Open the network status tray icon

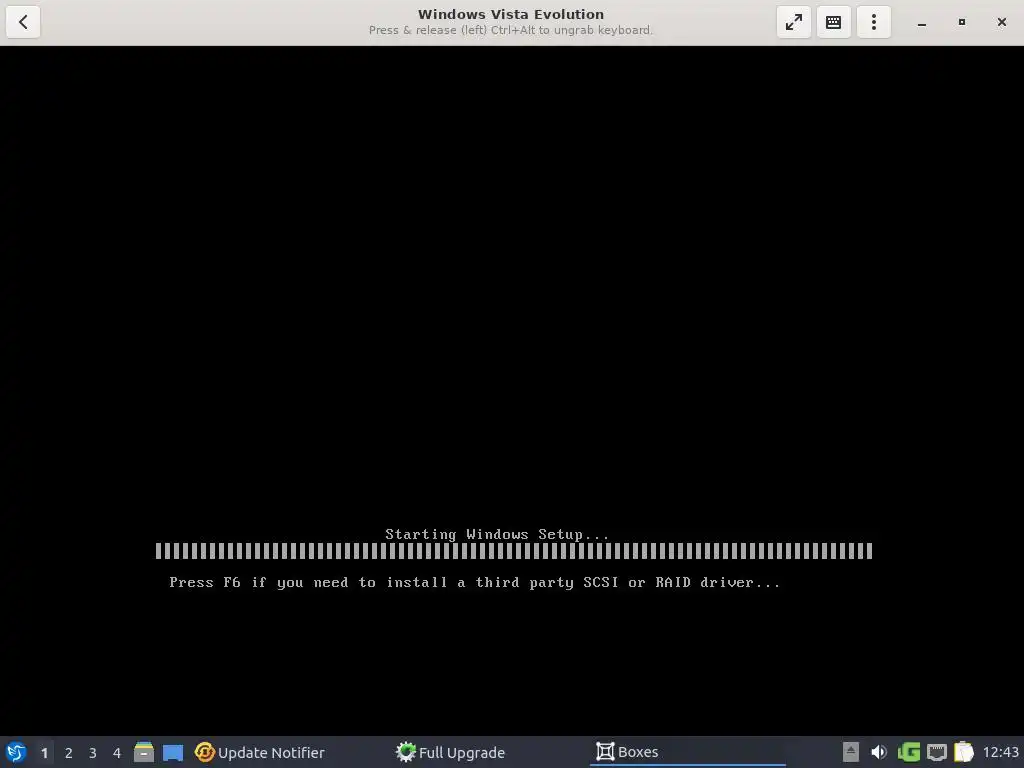point(936,752)
